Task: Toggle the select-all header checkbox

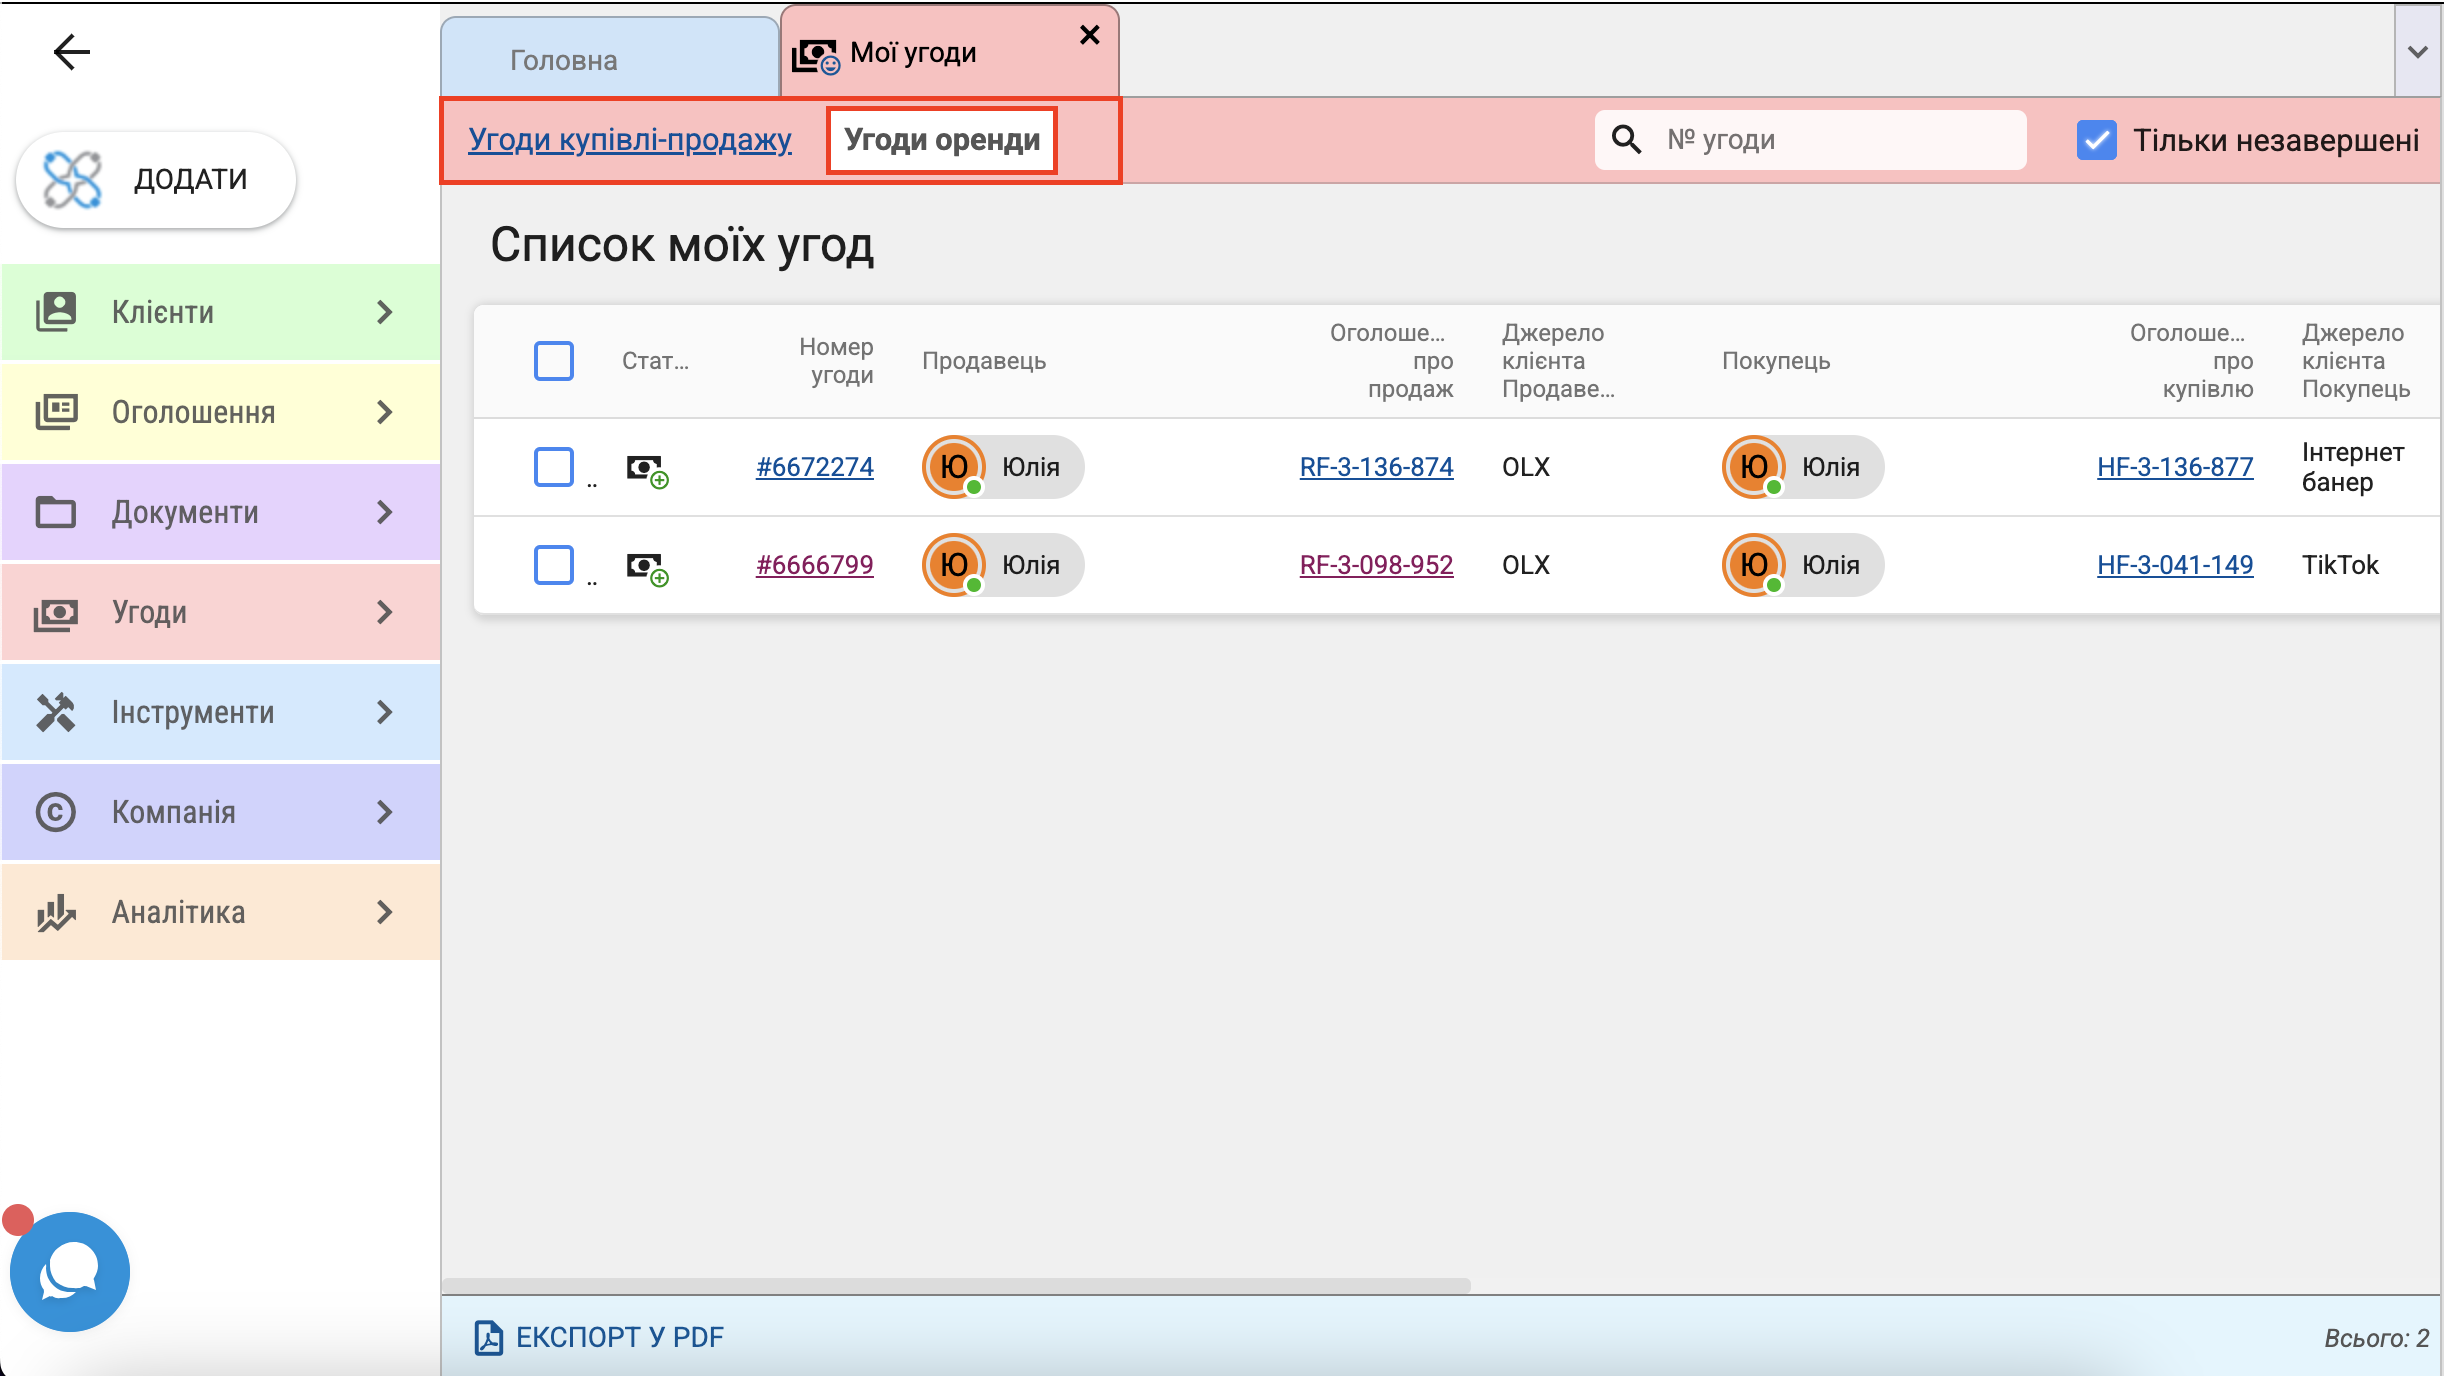Action: coord(554,361)
